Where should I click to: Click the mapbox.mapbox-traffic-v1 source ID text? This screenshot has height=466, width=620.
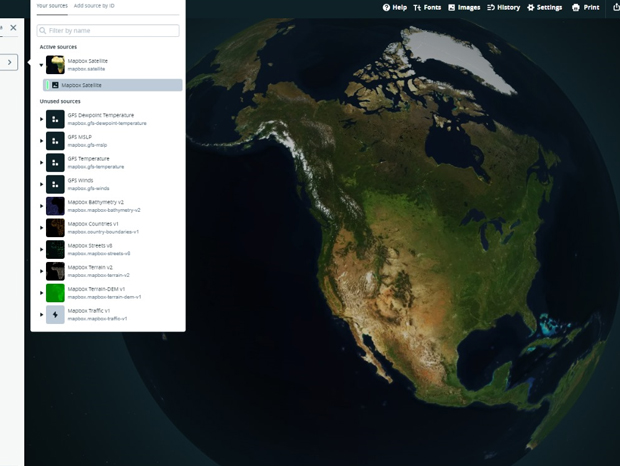[98, 319]
